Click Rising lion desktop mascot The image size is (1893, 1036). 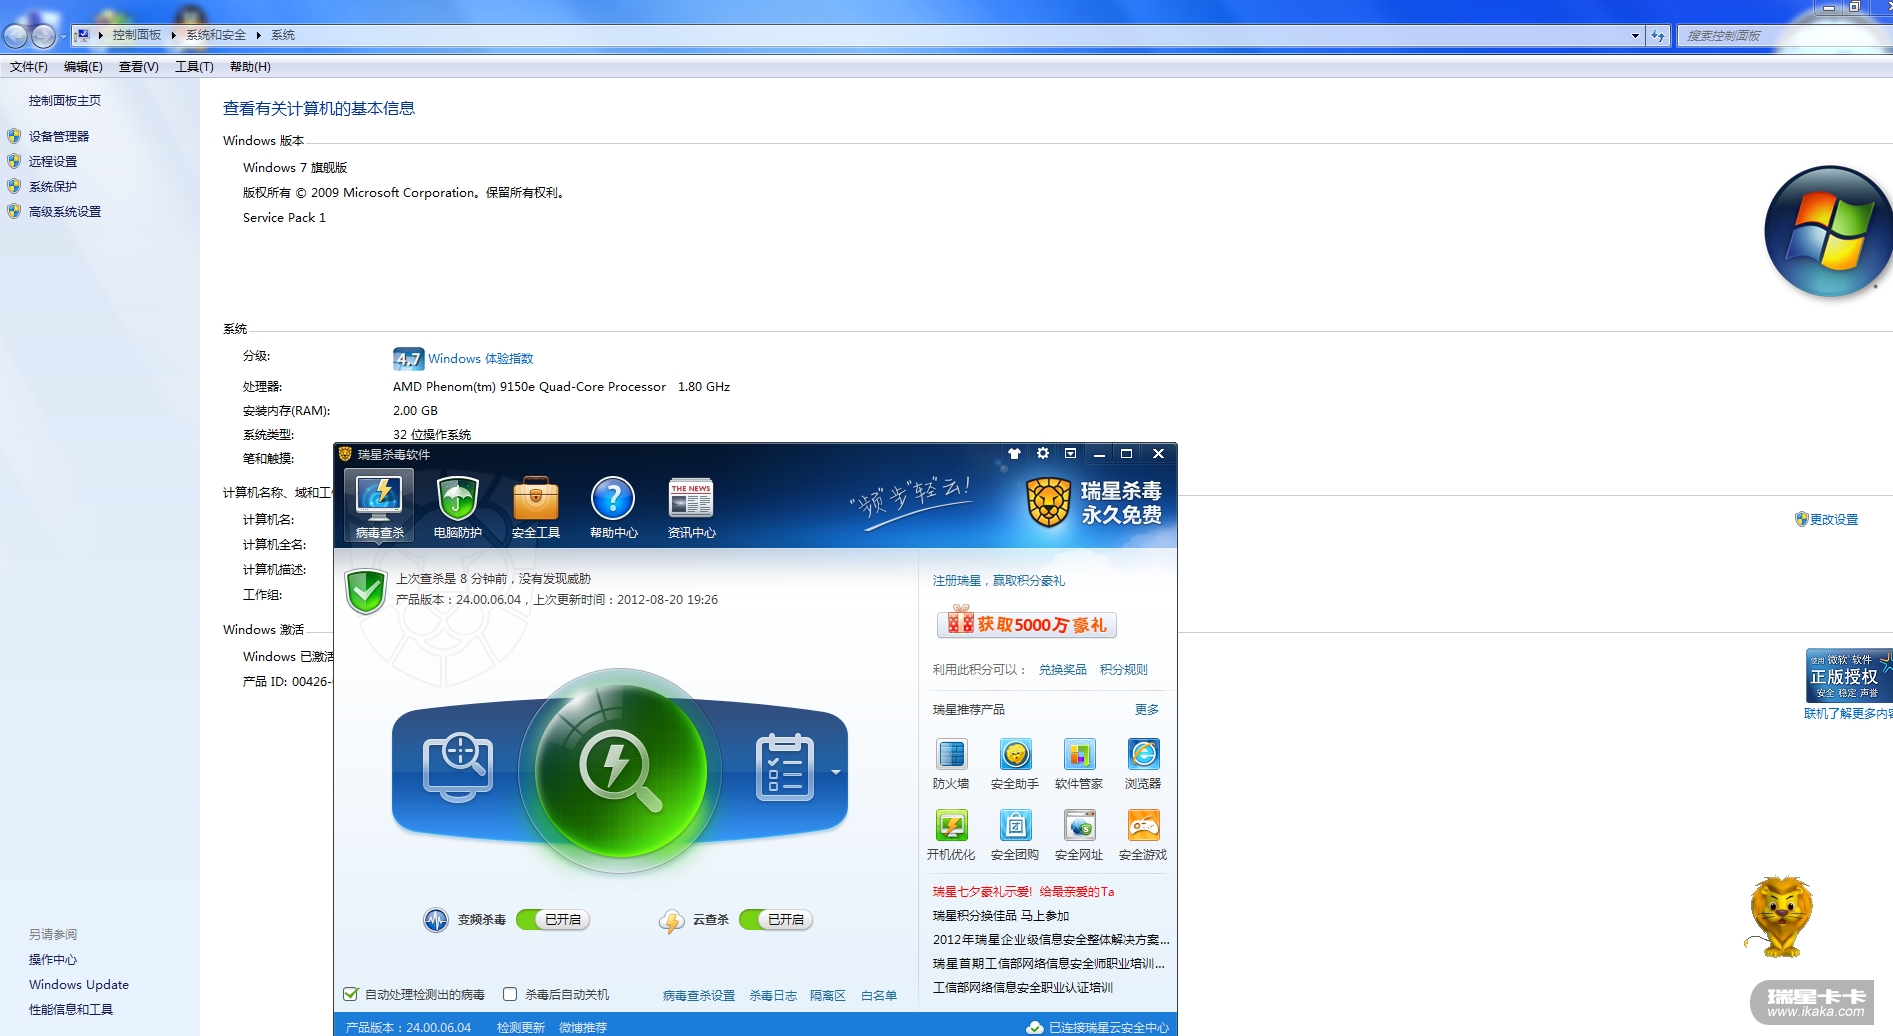point(1780,916)
